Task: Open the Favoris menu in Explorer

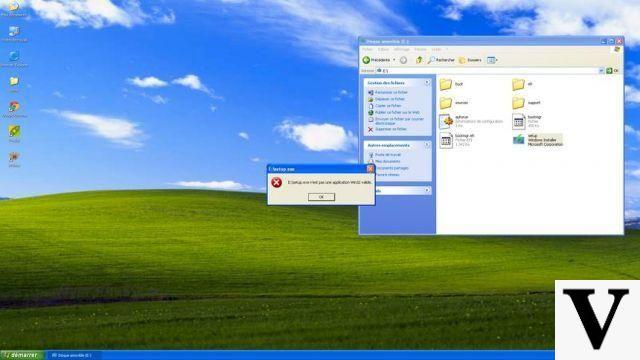Action: pyautogui.click(x=420, y=49)
